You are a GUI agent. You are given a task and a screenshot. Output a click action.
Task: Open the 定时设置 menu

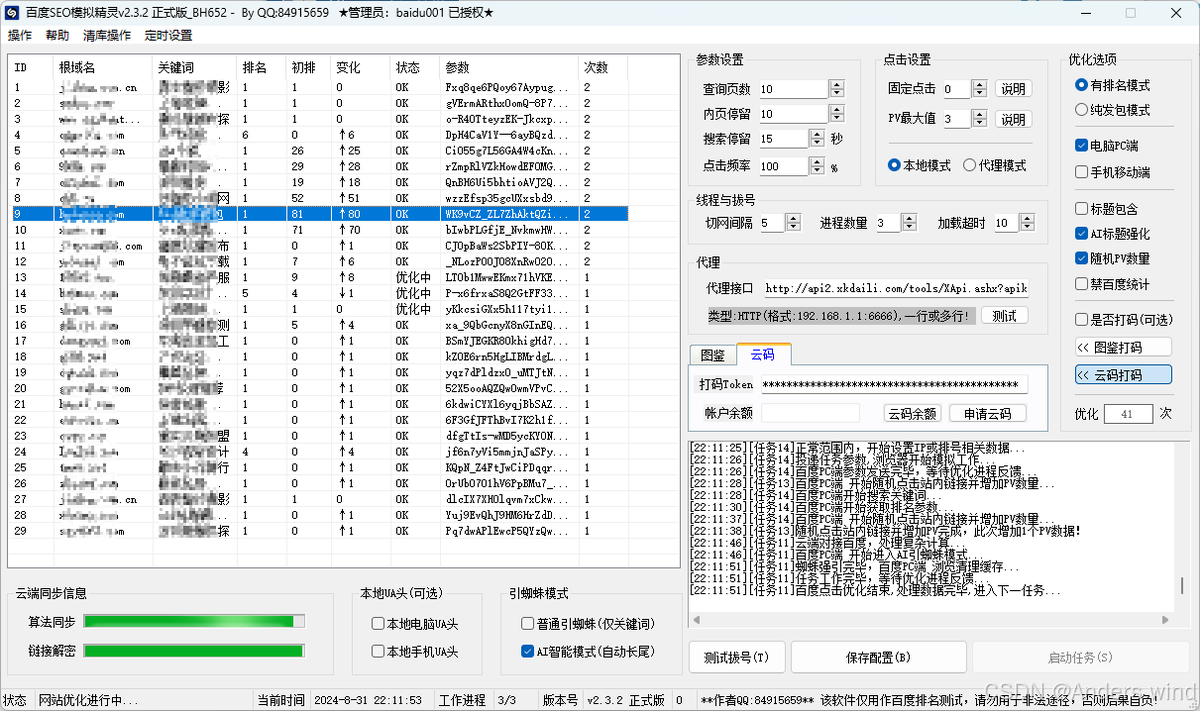click(168, 36)
